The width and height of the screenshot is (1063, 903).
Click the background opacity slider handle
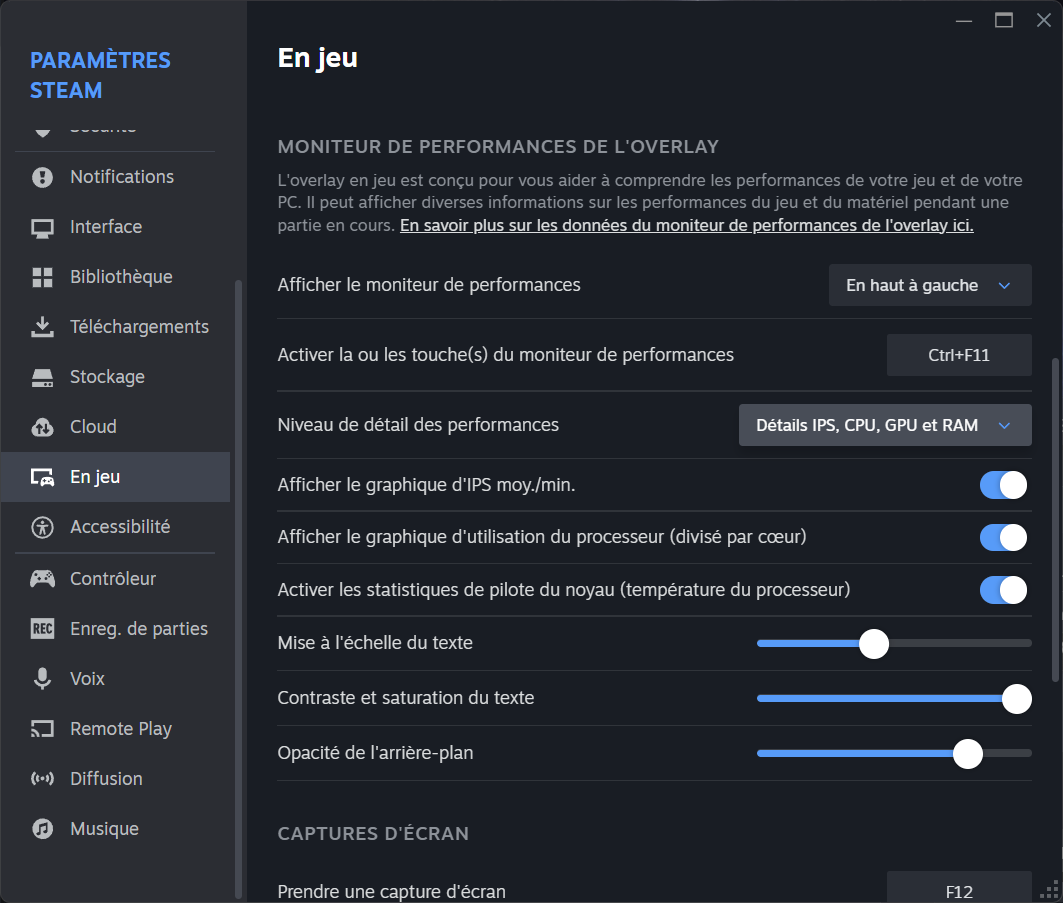pyautogui.click(x=967, y=754)
